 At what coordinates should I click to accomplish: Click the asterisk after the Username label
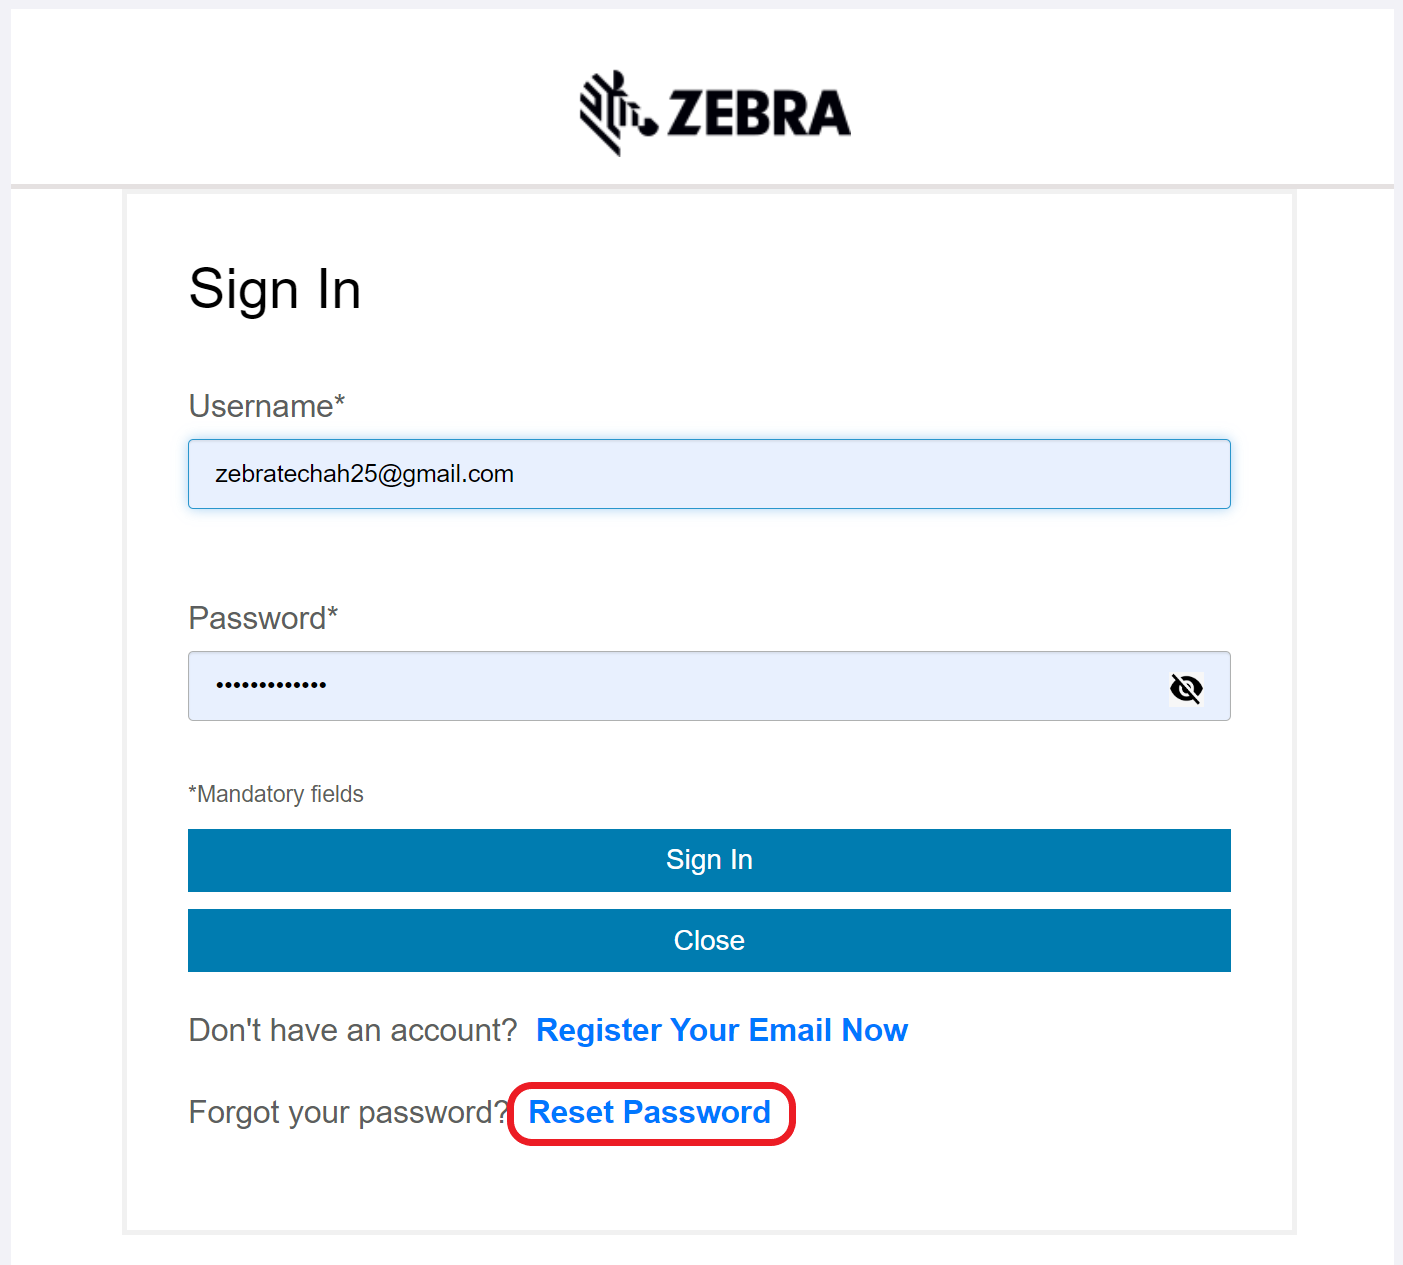[x=340, y=400]
